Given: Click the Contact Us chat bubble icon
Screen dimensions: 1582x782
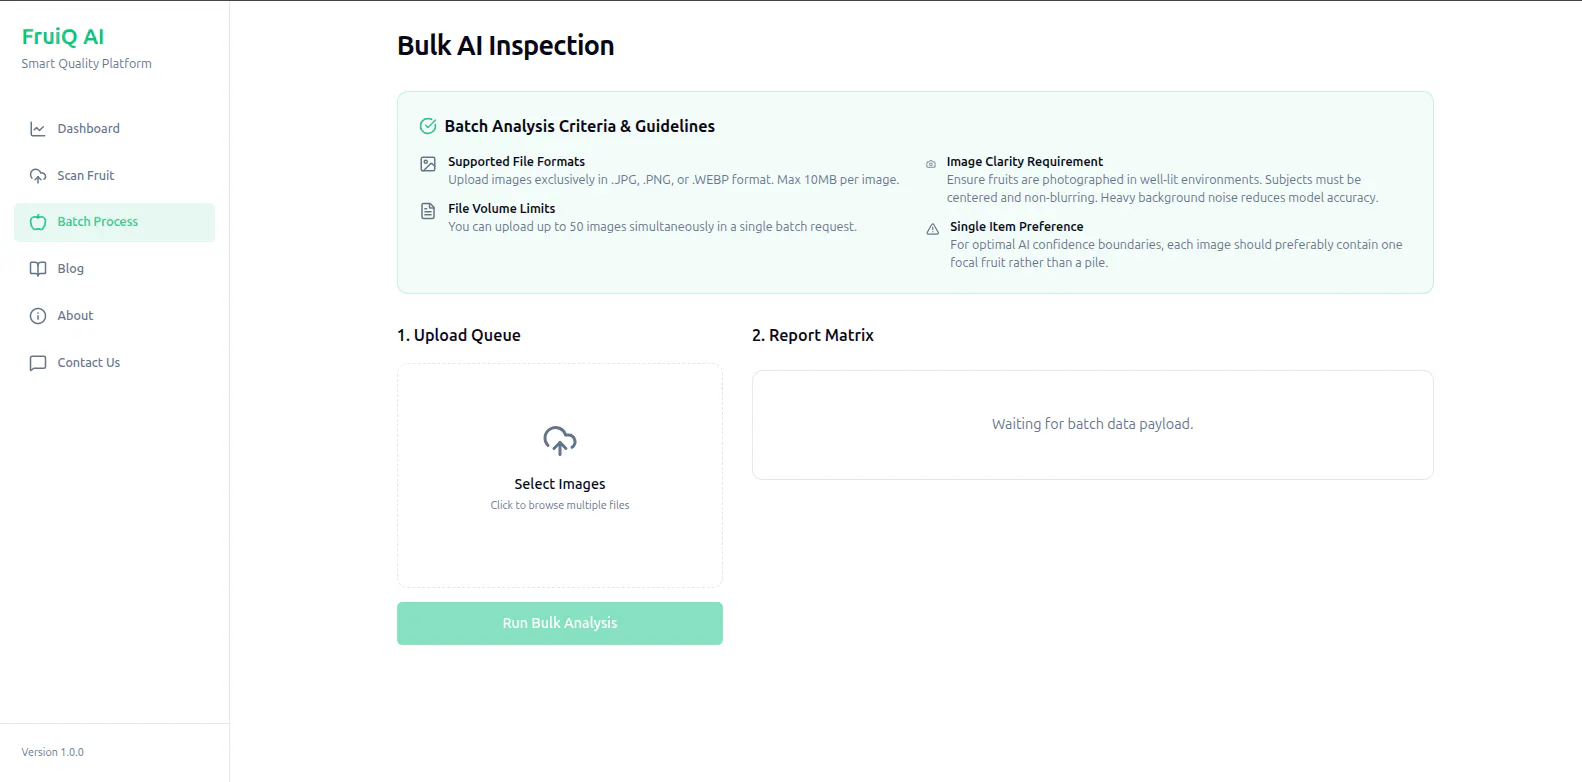Looking at the screenshot, I should 38,363.
